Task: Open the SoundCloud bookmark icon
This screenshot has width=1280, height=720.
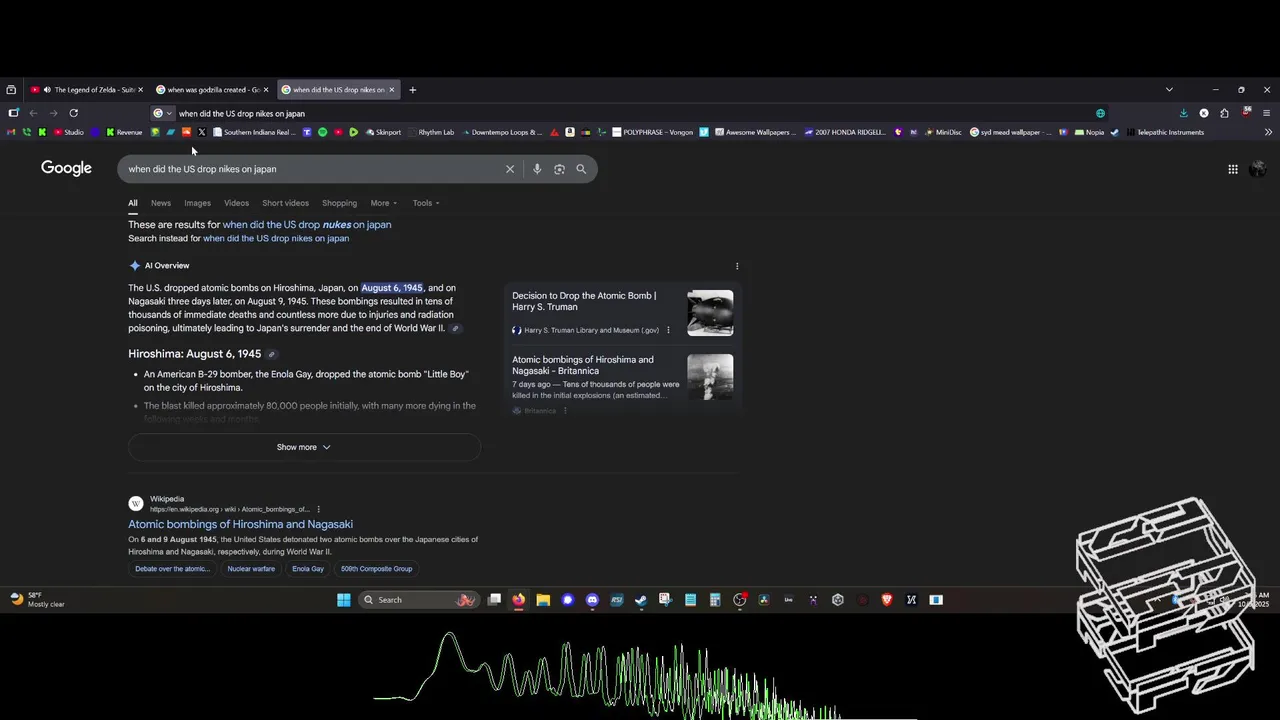Action: click(x=186, y=132)
